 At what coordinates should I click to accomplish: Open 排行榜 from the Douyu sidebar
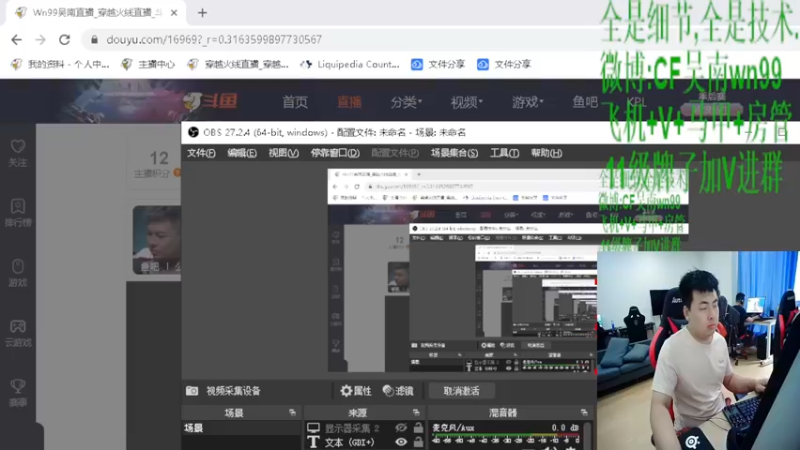tap(18, 213)
